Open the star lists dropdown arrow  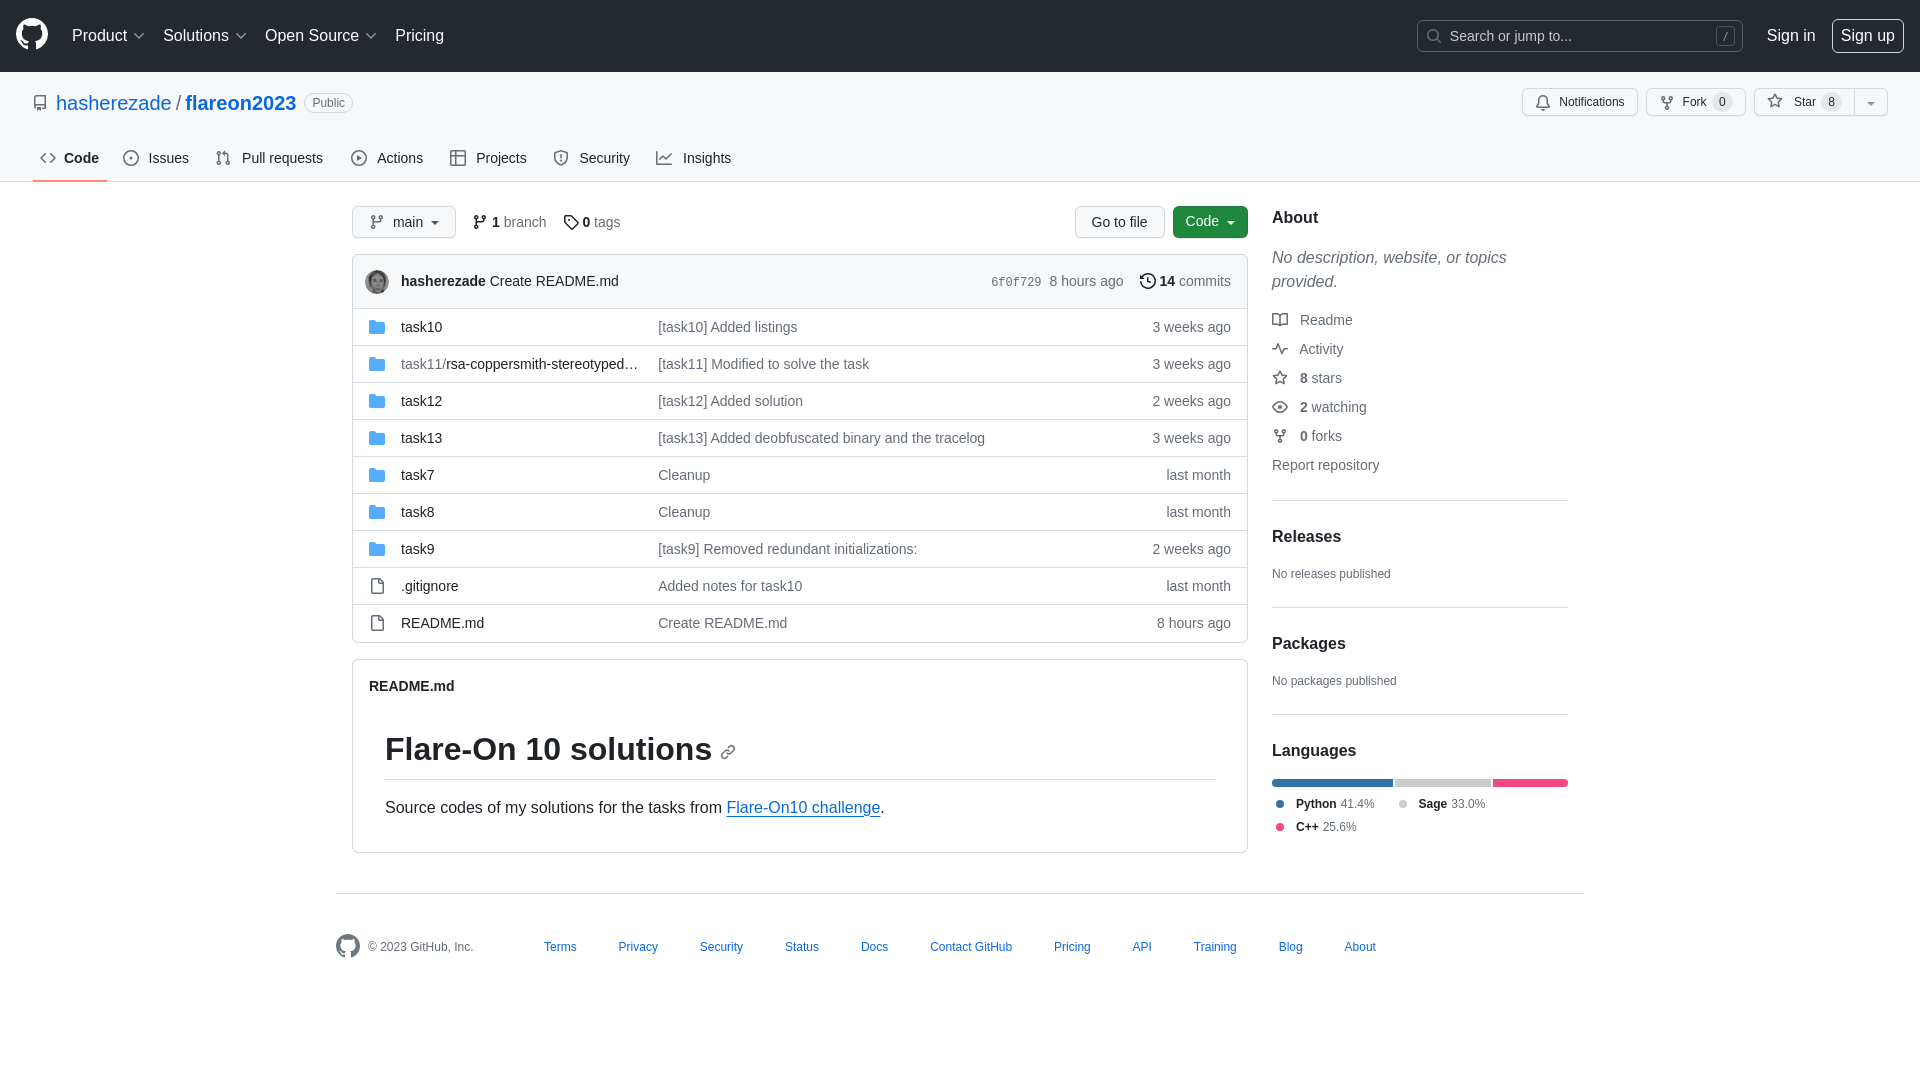[x=1871, y=102]
